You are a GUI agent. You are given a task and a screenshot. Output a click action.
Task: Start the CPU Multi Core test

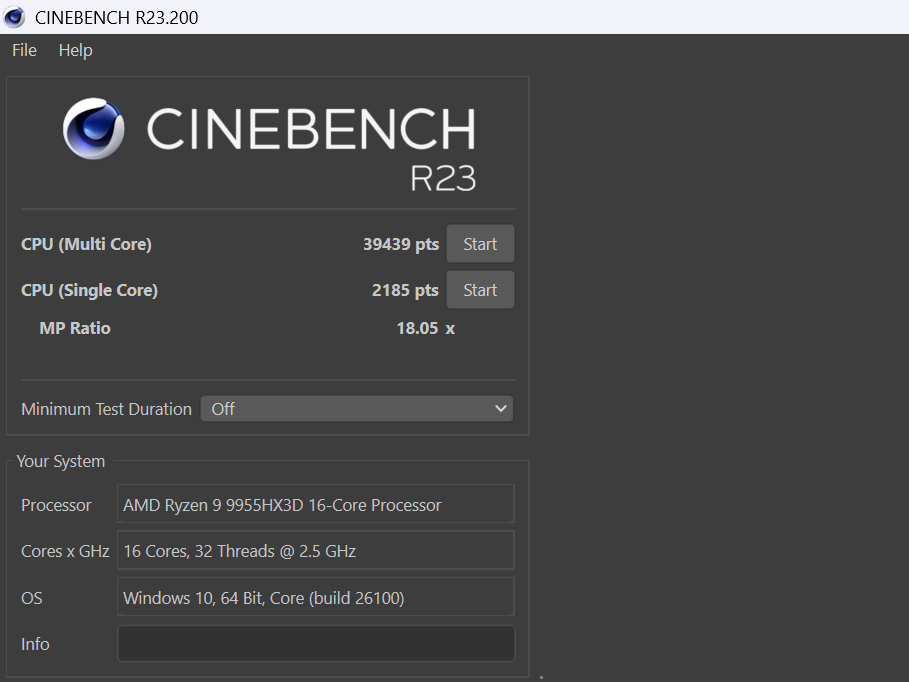(480, 244)
